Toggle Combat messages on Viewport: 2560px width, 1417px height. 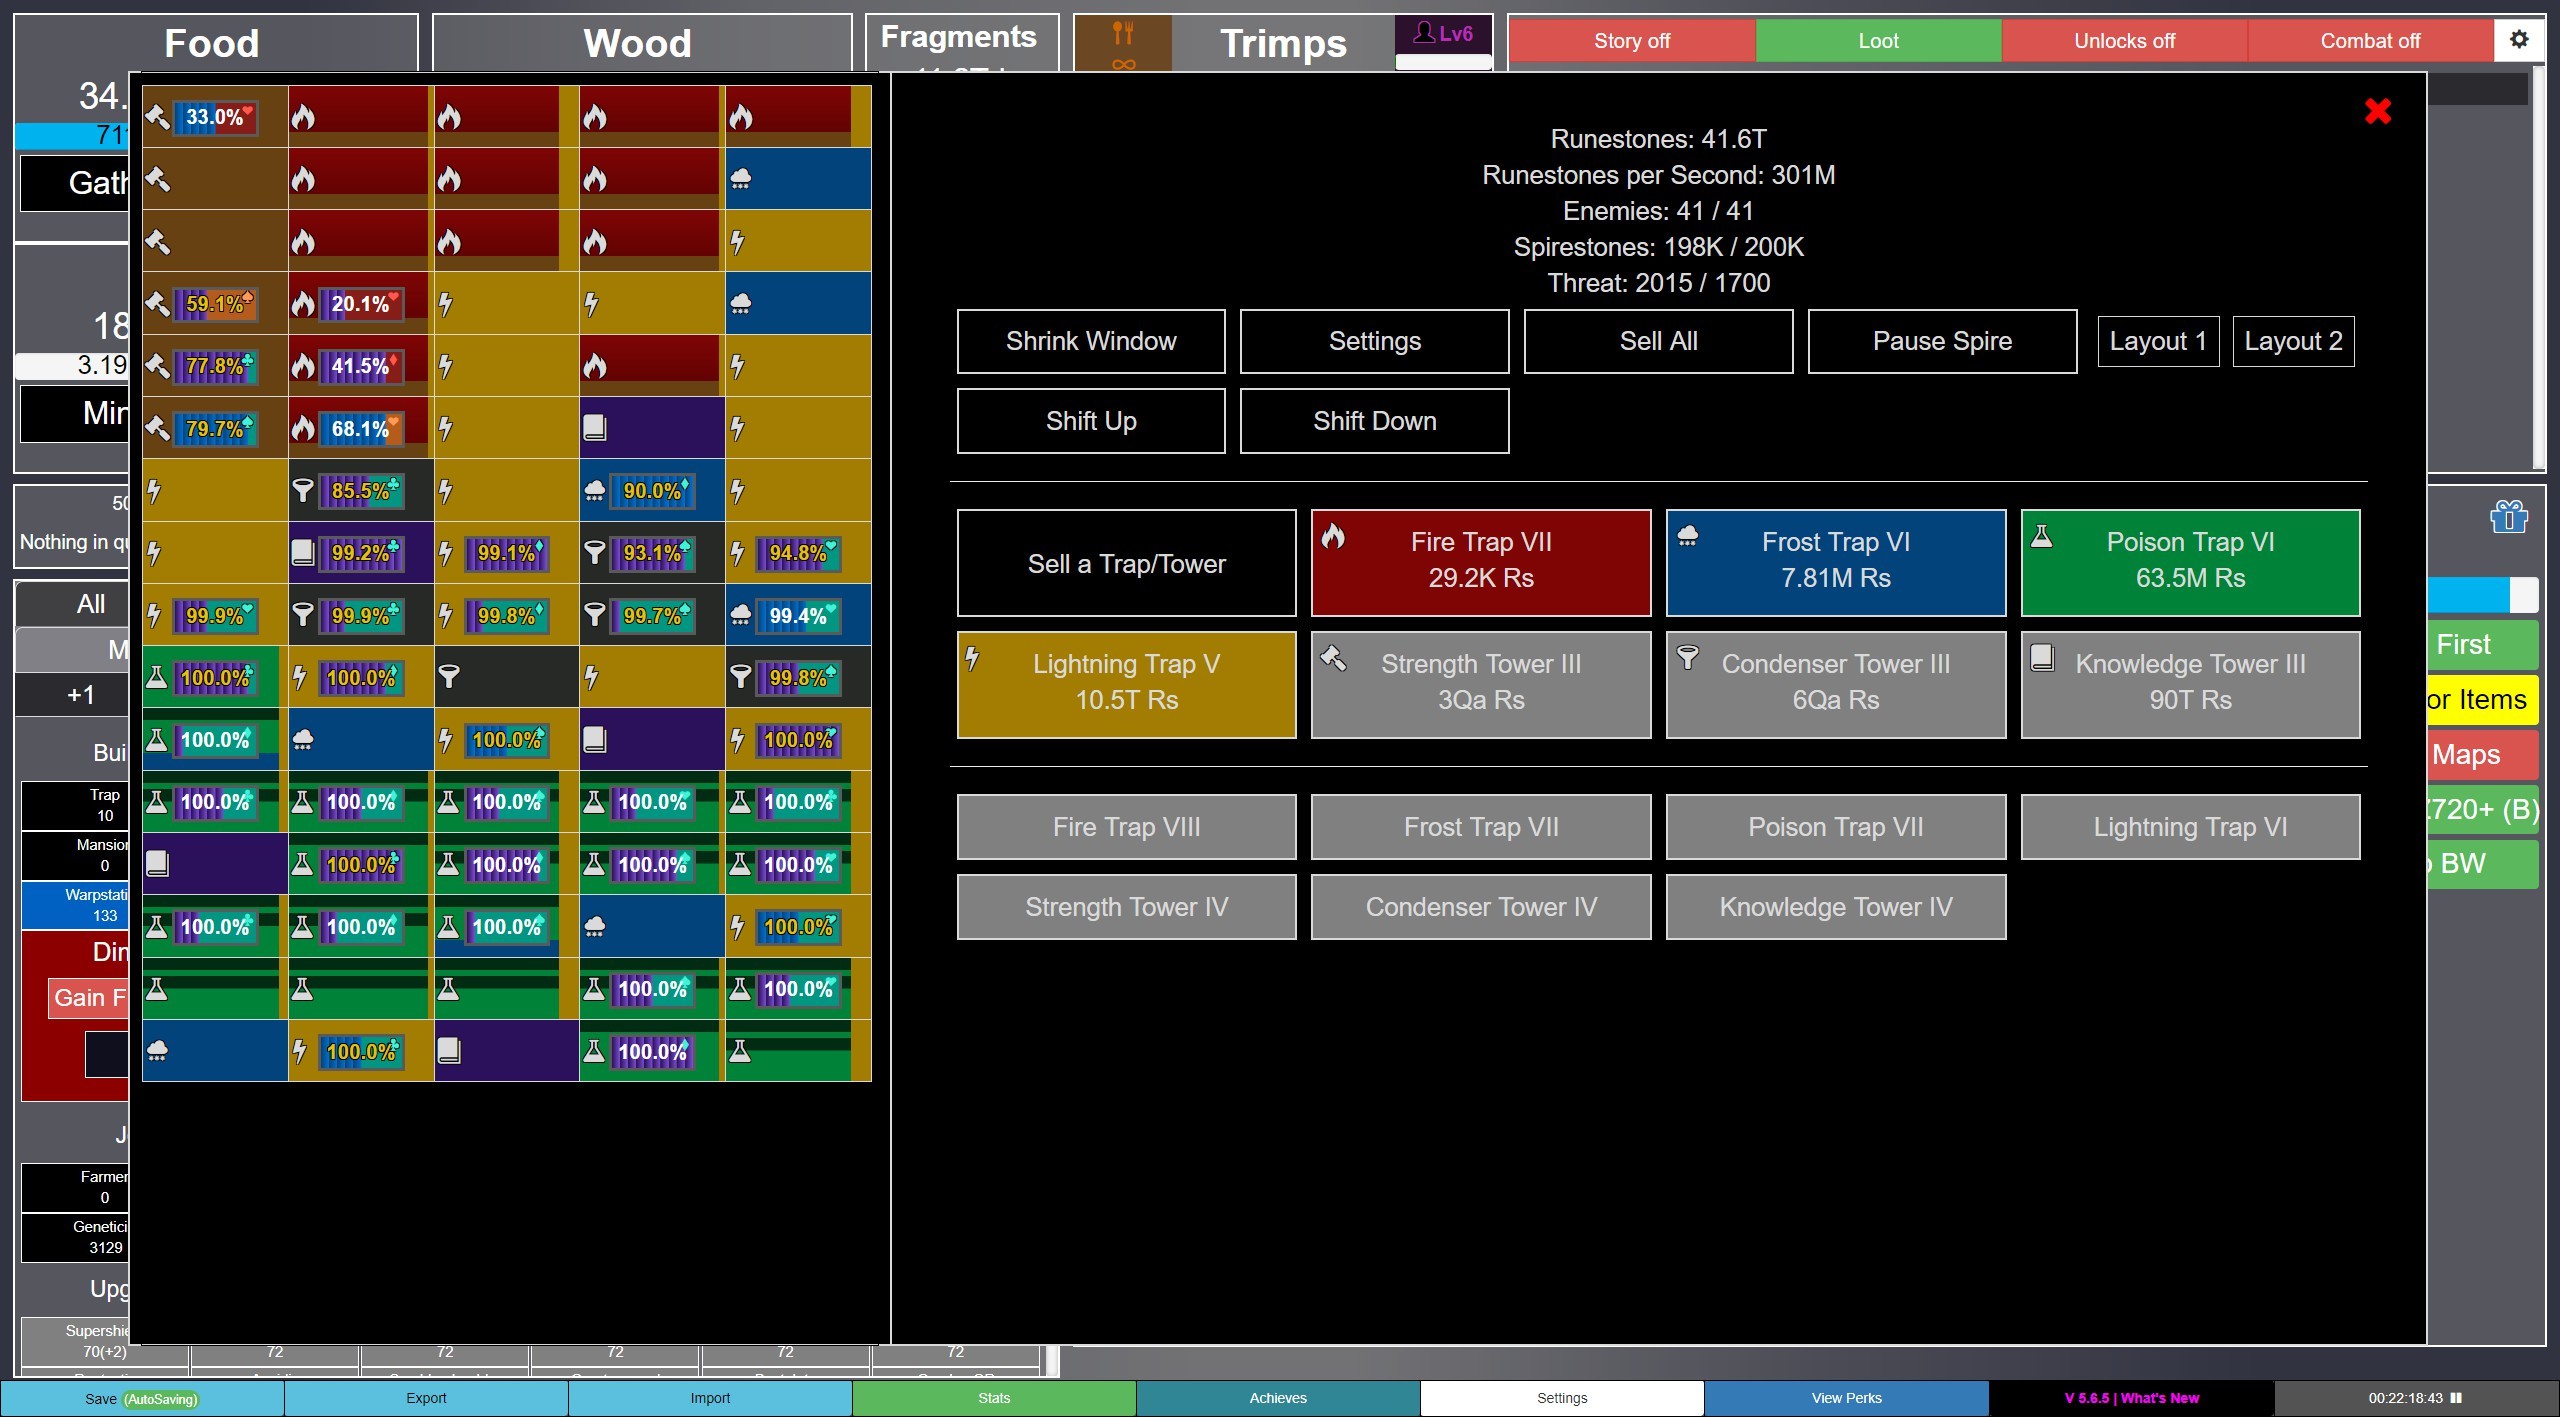click(x=2371, y=41)
